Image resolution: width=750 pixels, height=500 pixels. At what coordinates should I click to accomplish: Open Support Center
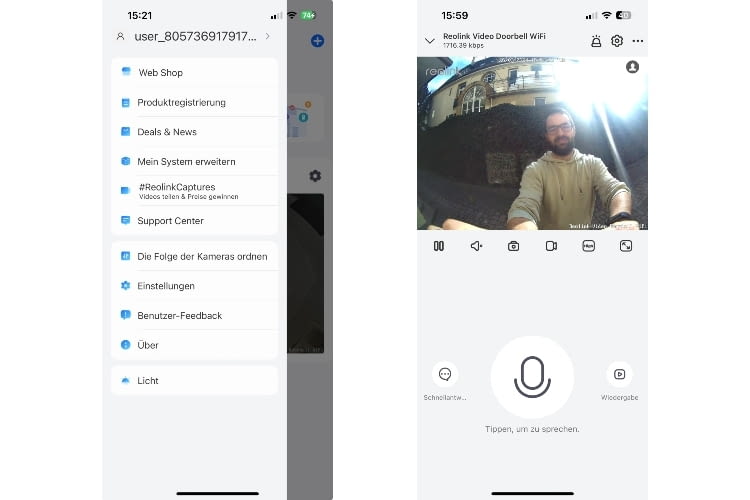194,221
